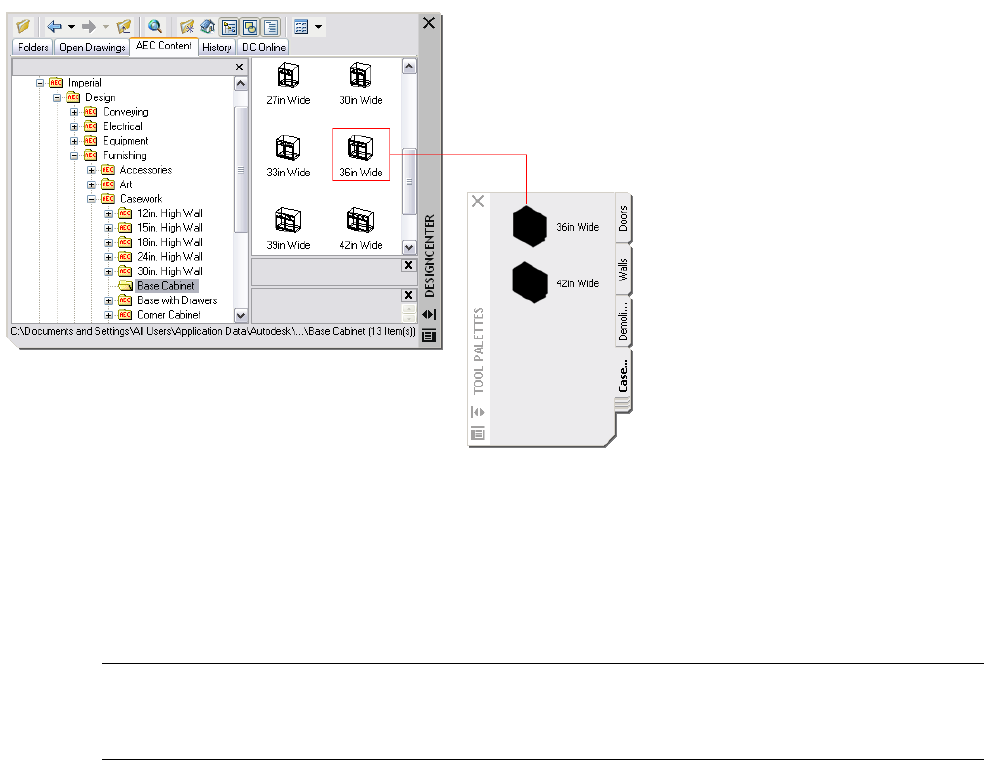
Task: Open Tool Palettes properties icon
Action: click(x=478, y=433)
